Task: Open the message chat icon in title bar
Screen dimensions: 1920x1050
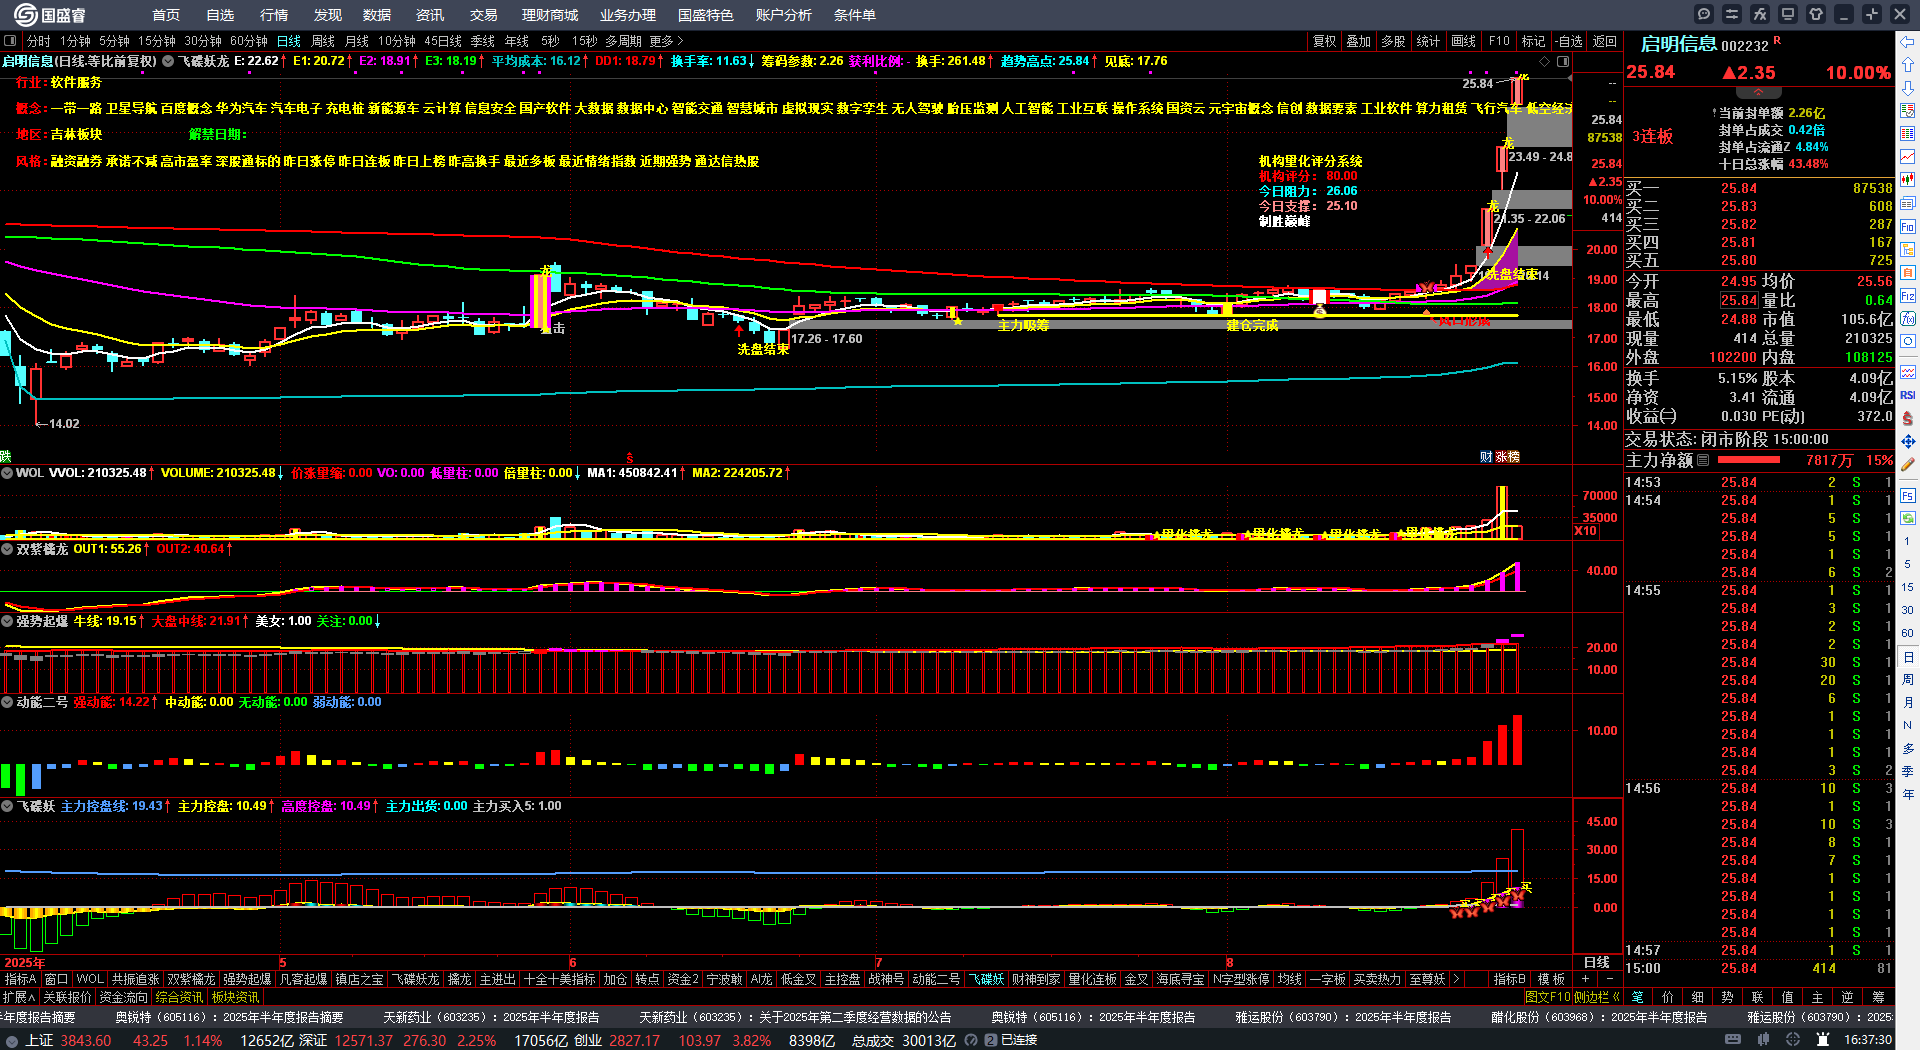Action: point(1704,14)
